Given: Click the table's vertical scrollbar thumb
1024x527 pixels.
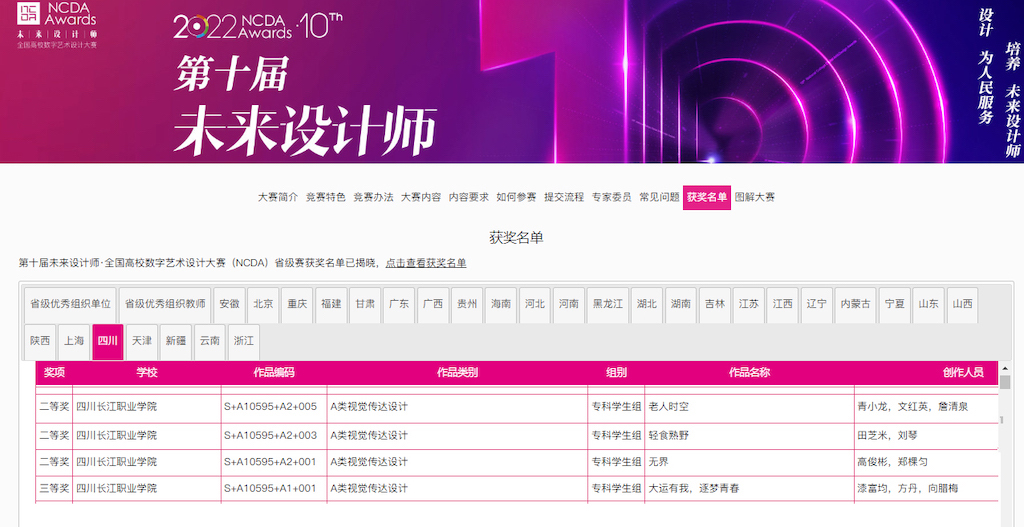Looking at the screenshot, I should (x=1005, y=382).
